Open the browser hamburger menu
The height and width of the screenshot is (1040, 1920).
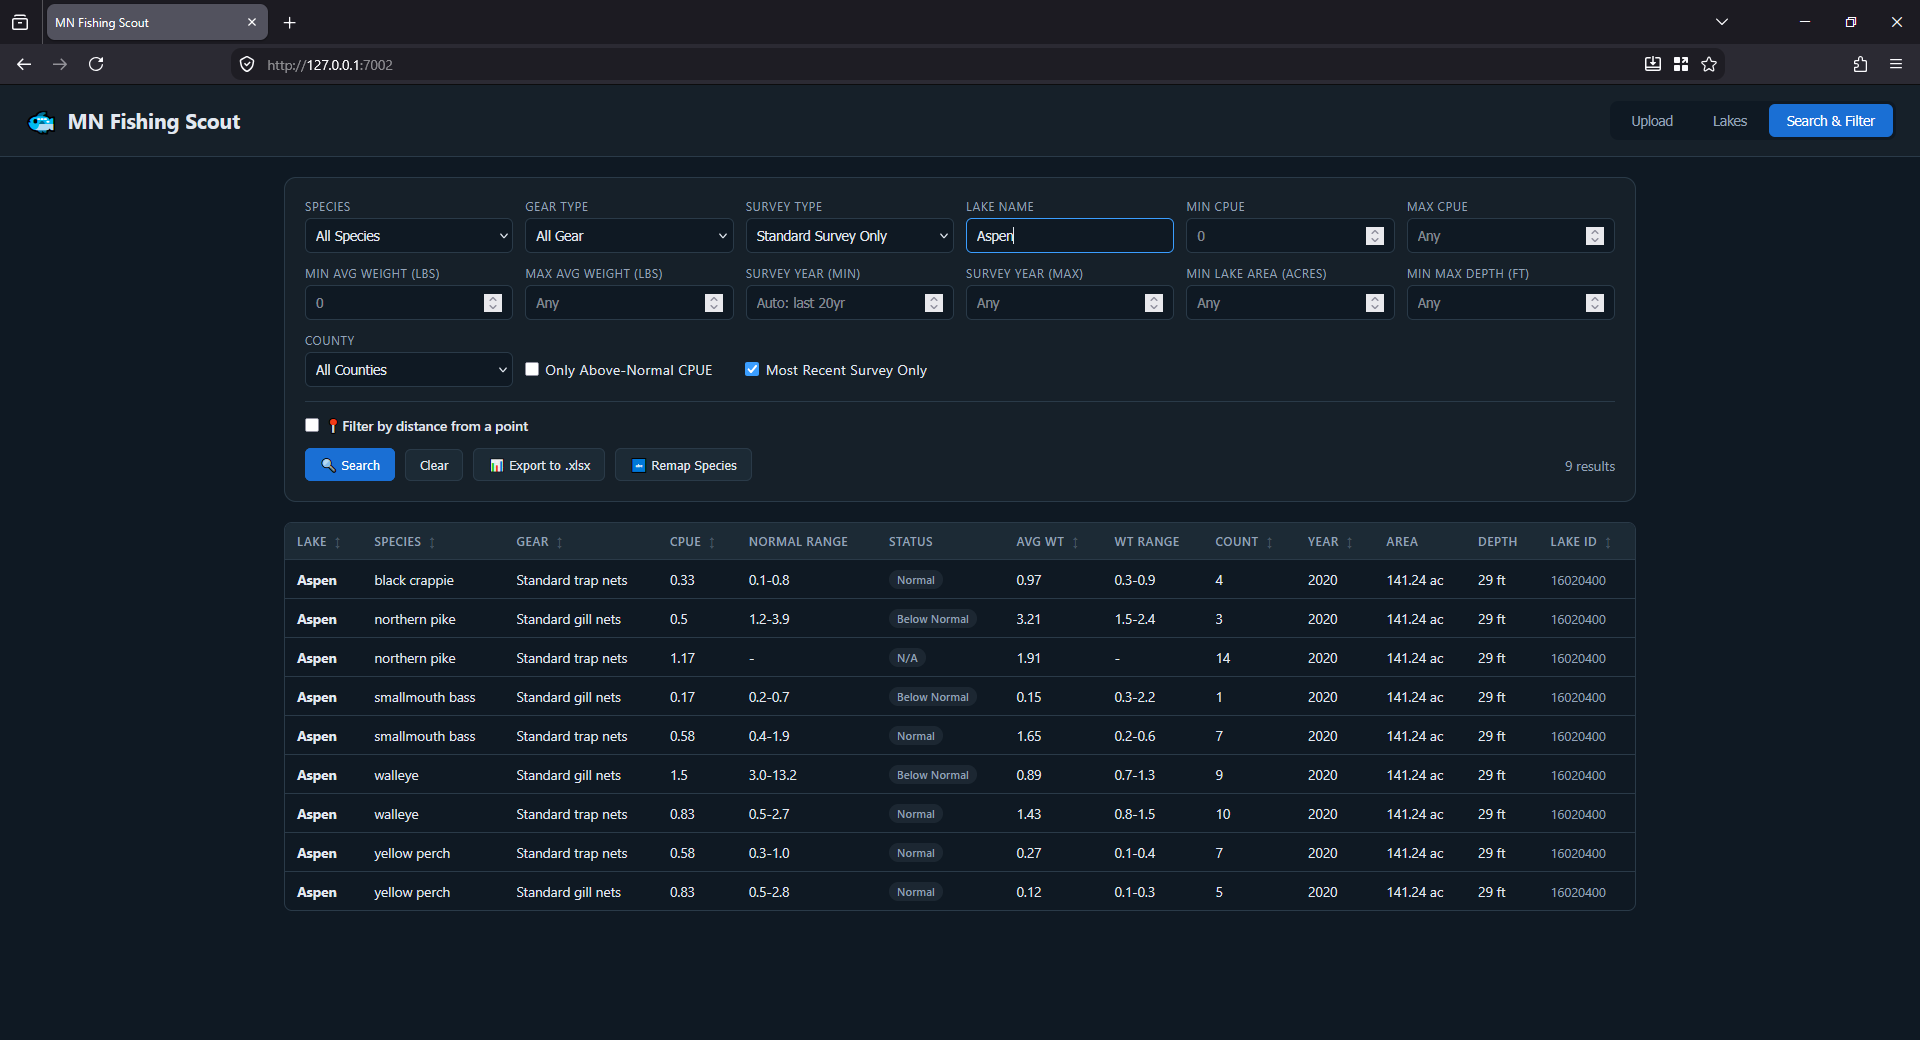point(1896,64)
